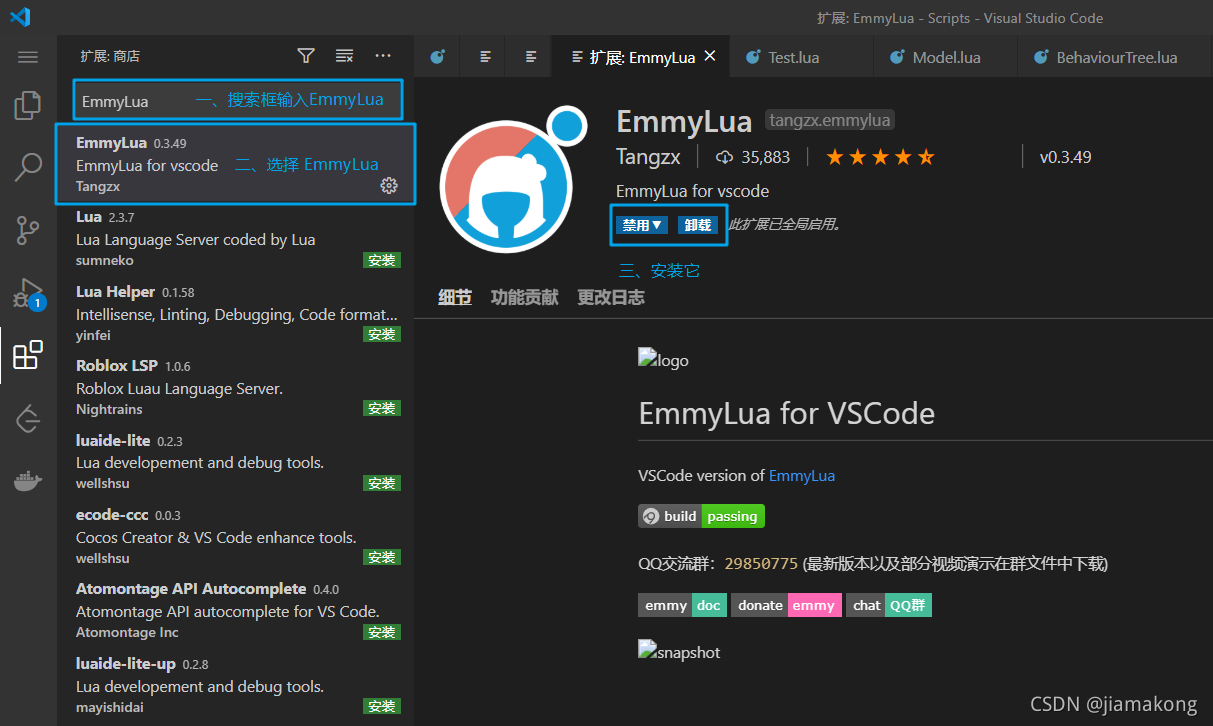Click the VS Code logo in title bar

[20, 17]
